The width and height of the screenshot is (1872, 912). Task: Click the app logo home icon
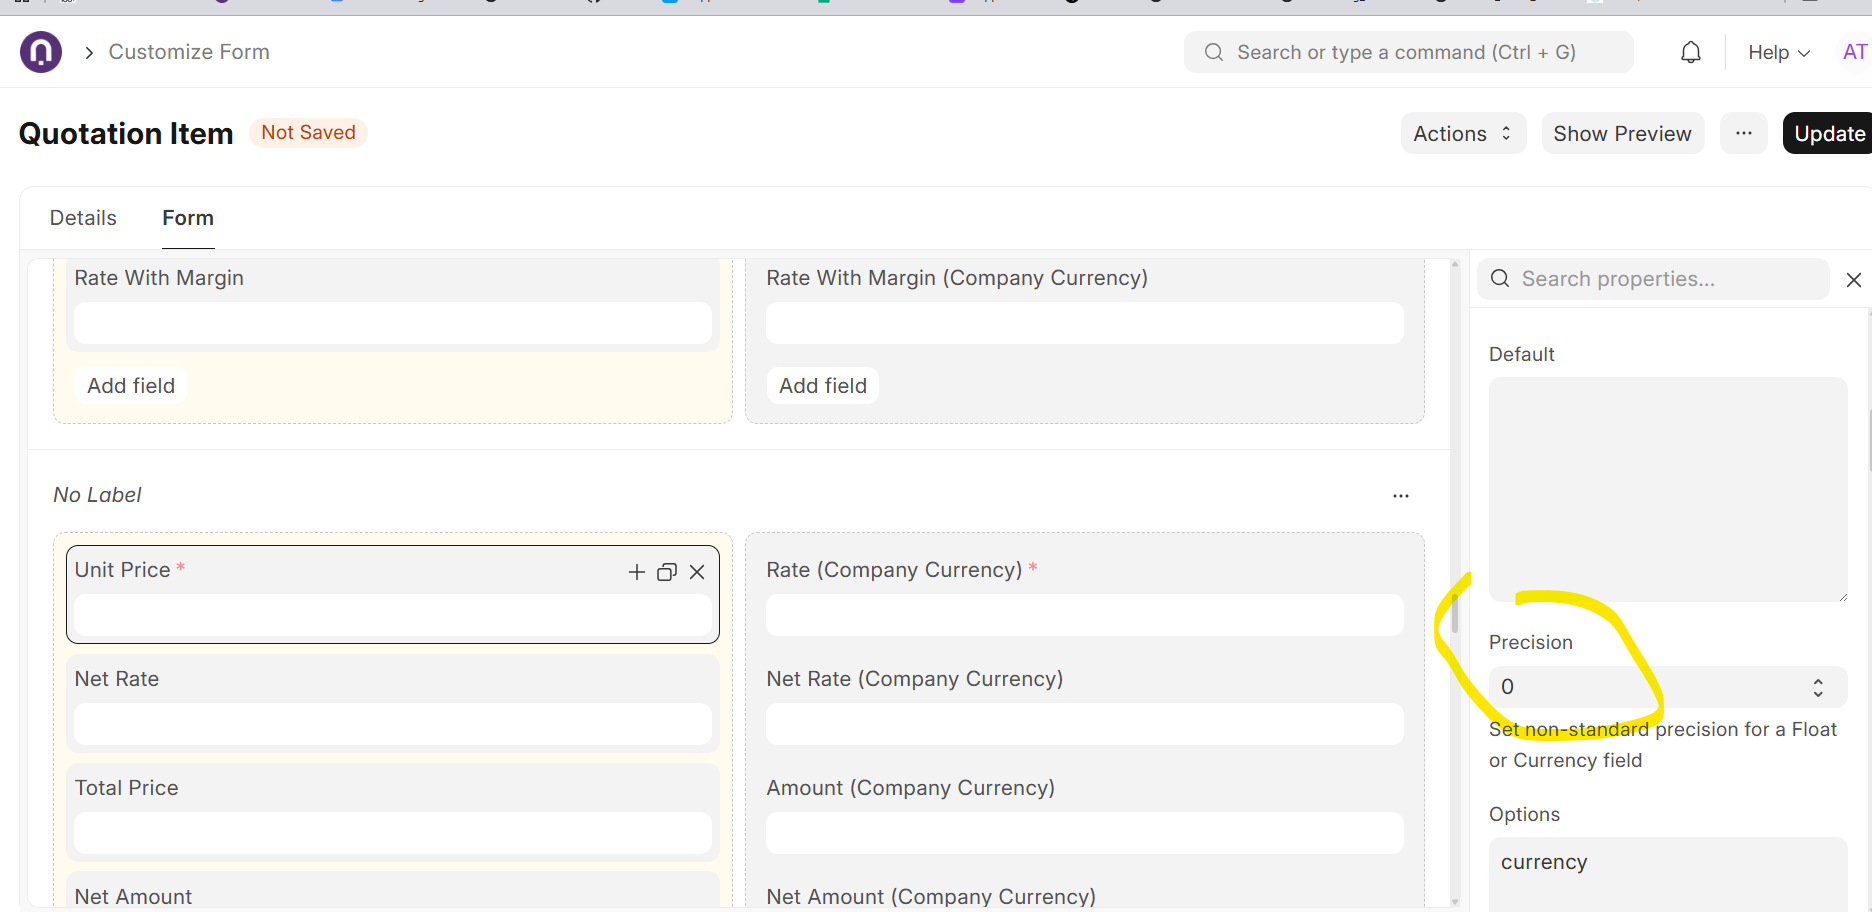tap(41, 52)
